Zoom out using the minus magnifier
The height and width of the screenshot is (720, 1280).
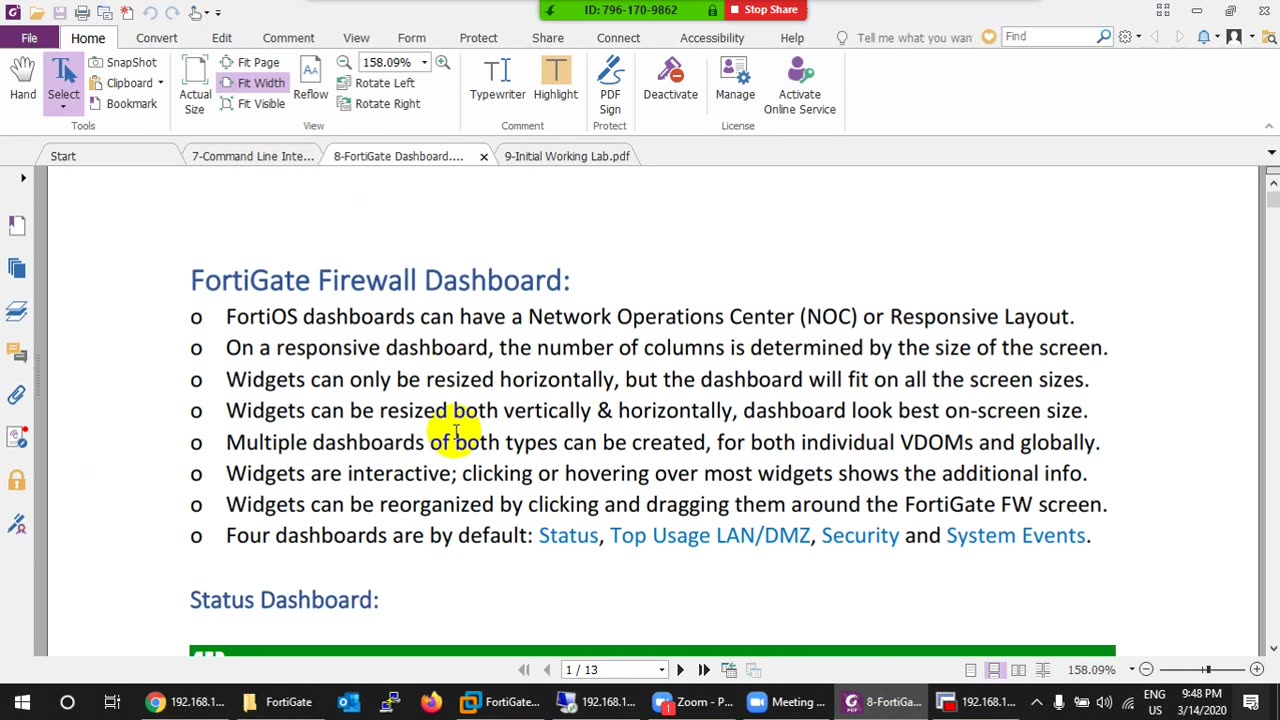(x=344, y=62)
